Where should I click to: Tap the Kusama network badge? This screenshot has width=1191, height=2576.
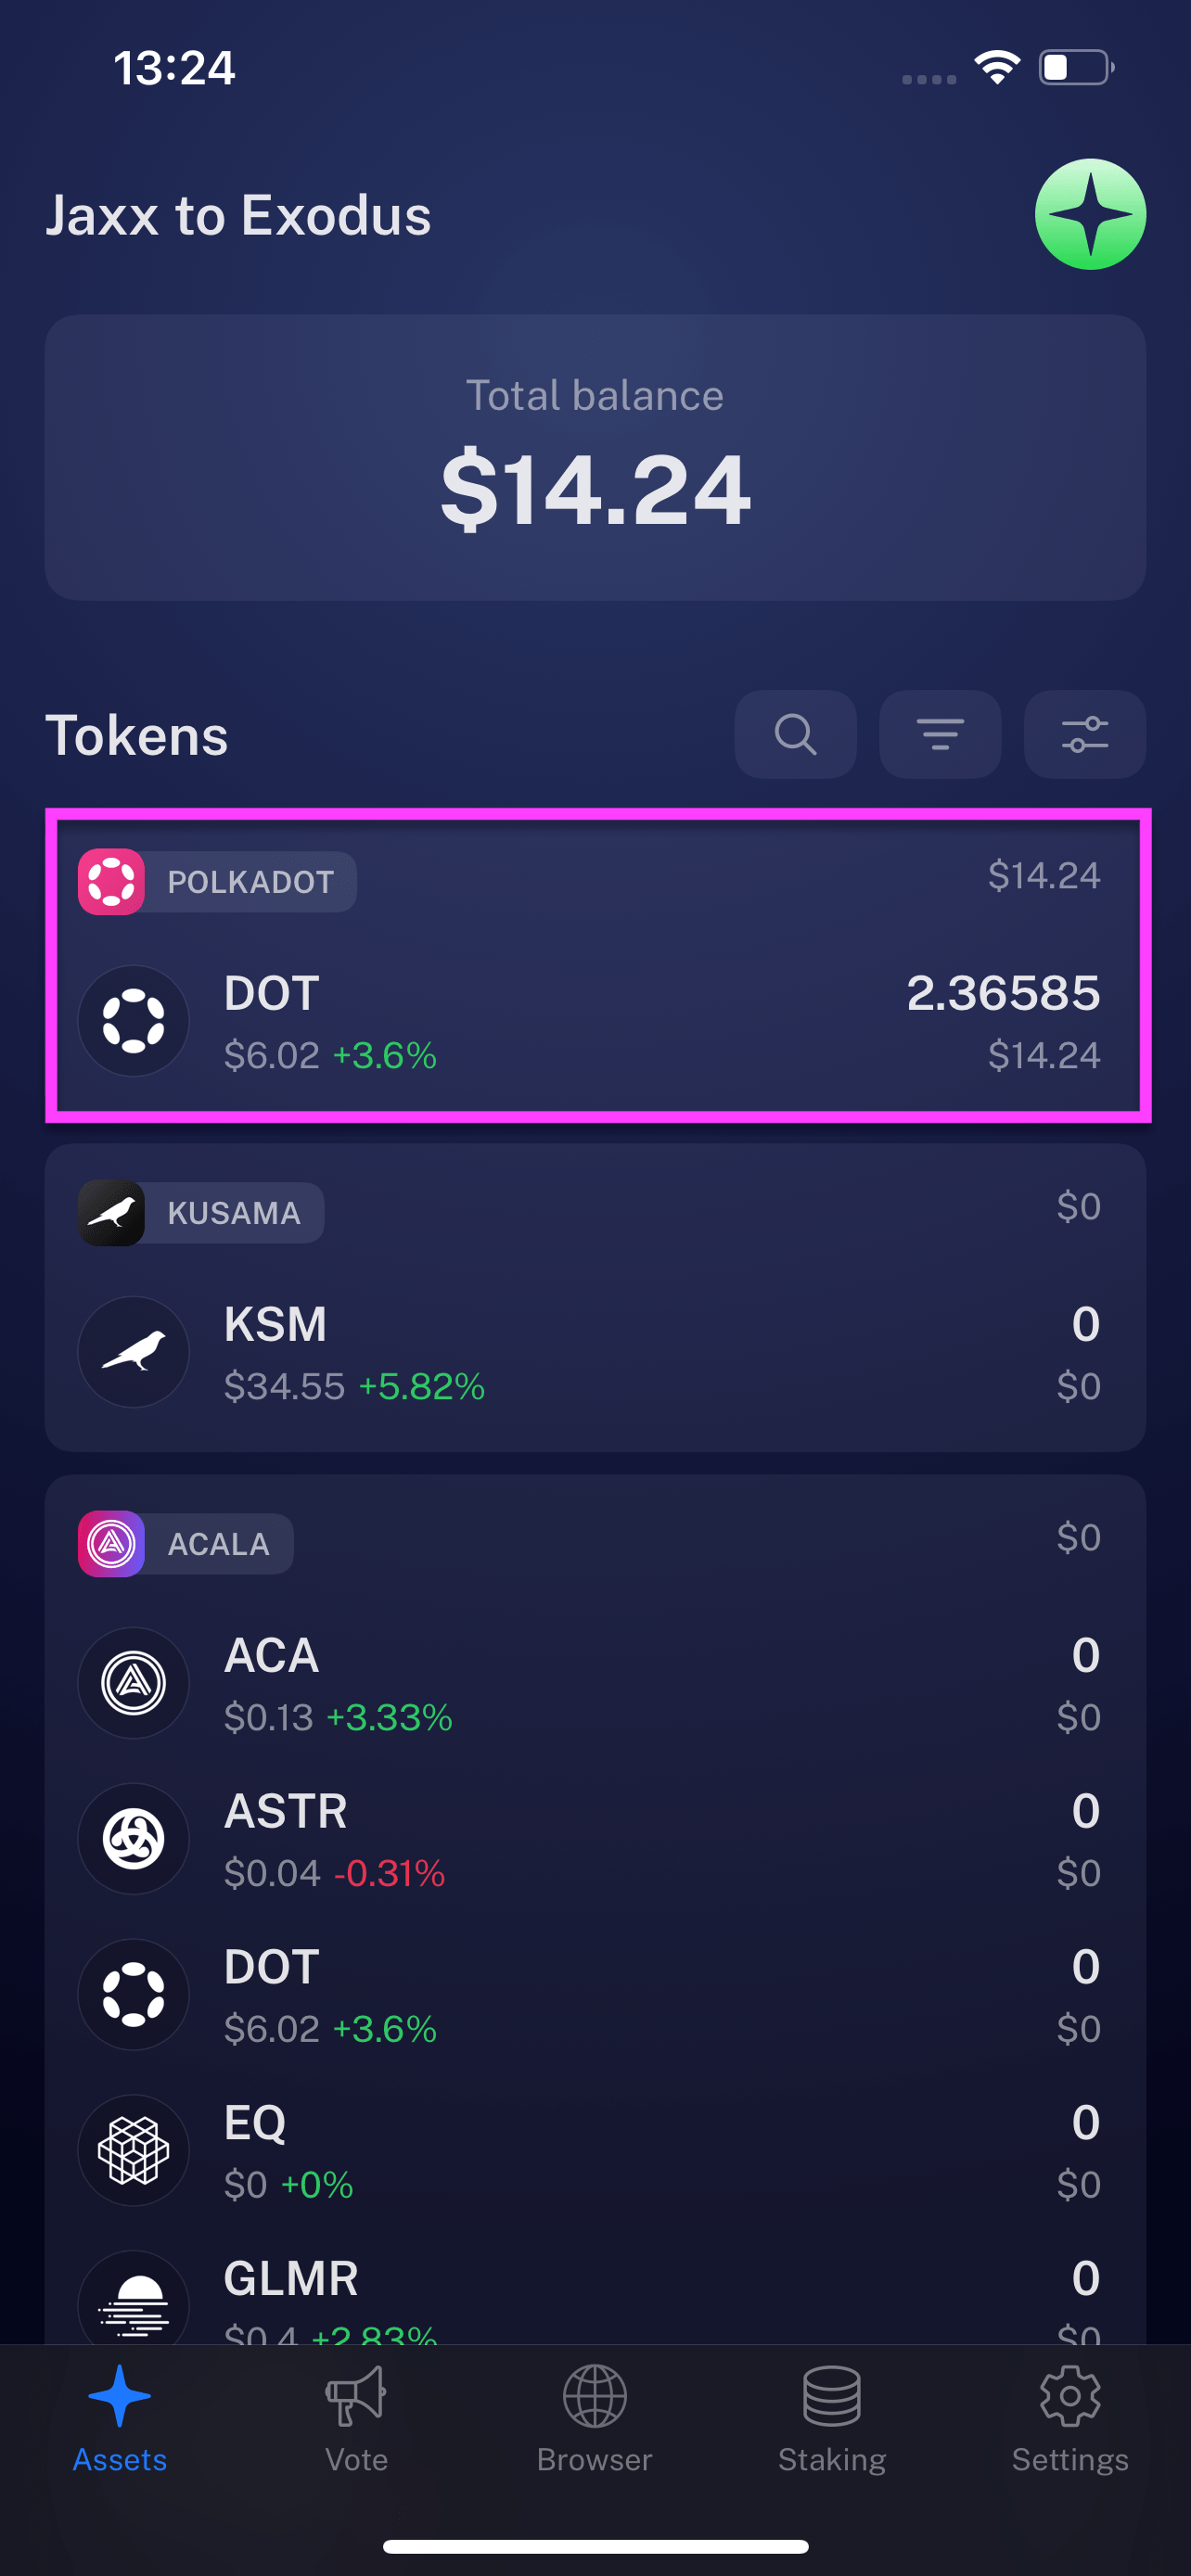click(x=201, y=1212)
